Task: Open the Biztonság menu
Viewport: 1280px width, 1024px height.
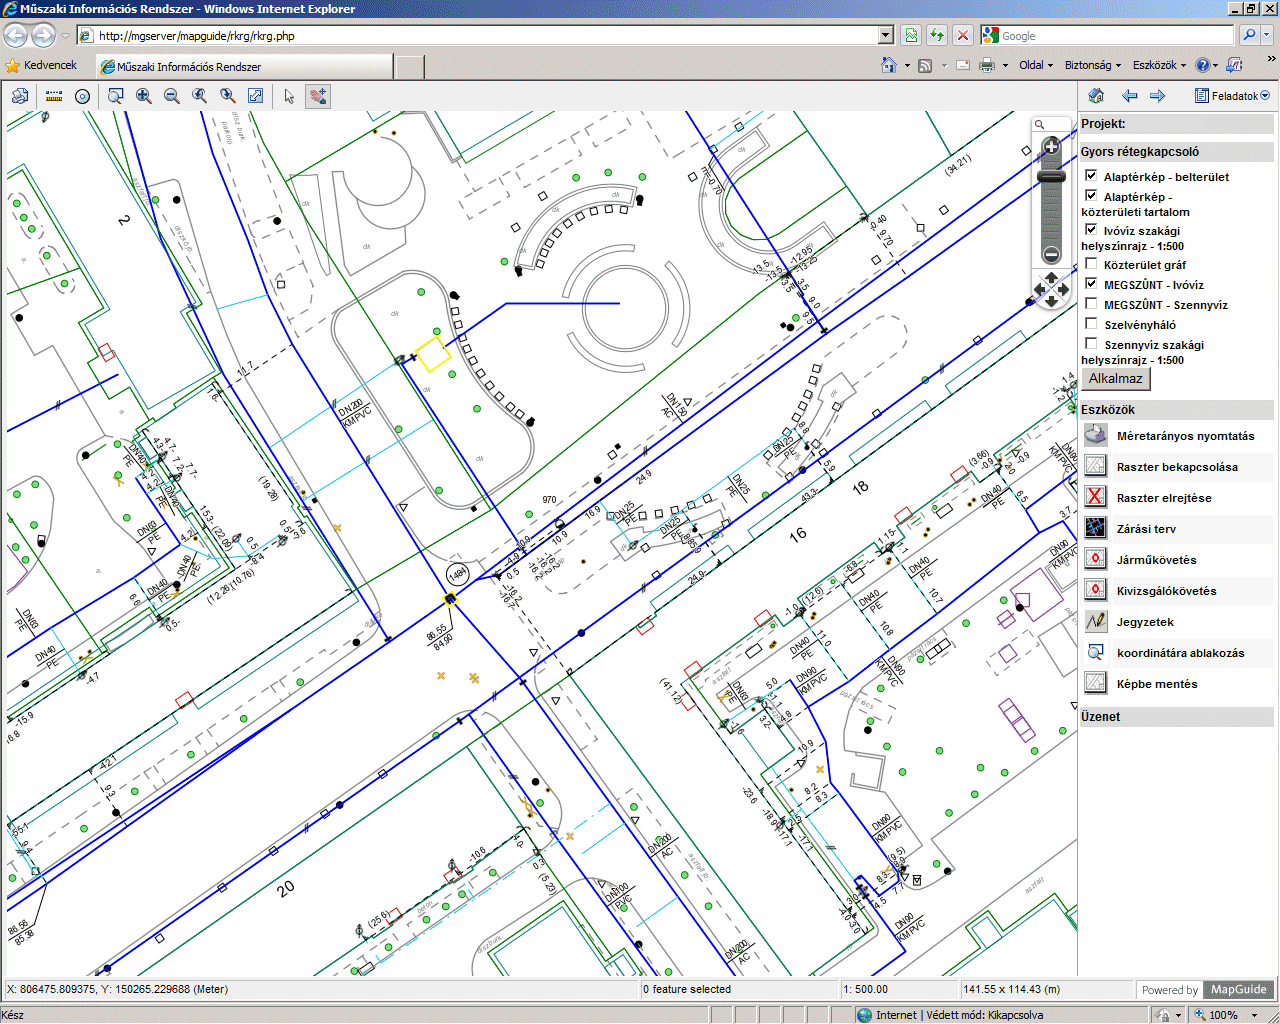Action: coord(1092,65)
